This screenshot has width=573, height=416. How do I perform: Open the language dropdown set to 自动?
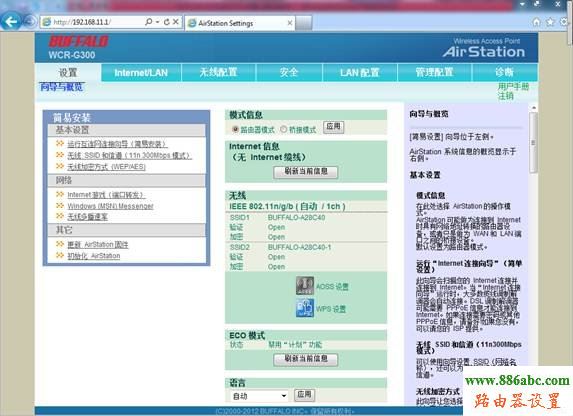point(259,396)
